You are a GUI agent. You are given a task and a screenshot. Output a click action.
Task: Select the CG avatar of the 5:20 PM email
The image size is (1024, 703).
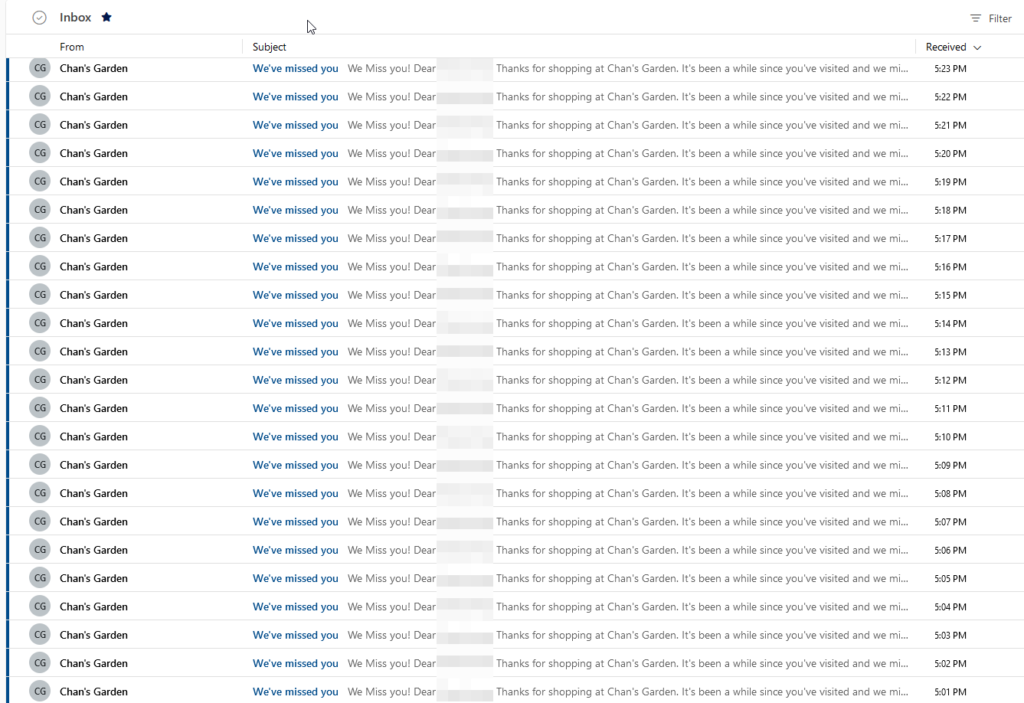40,154
